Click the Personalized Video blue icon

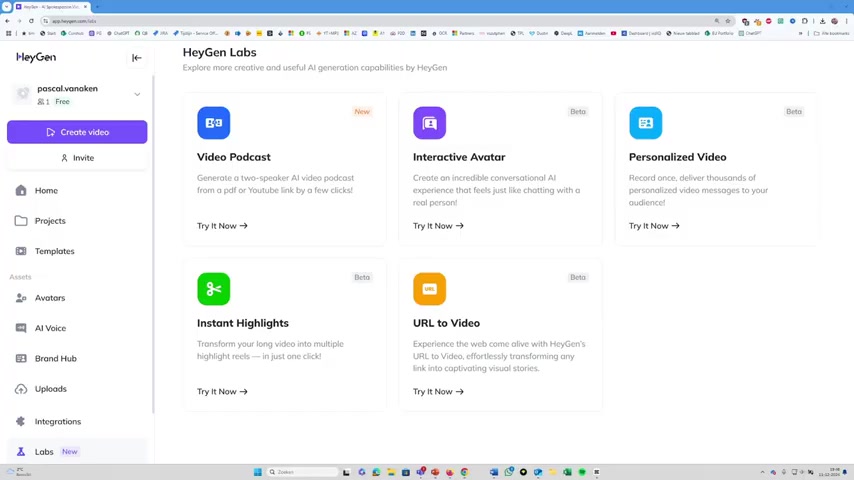coord(645,123)
